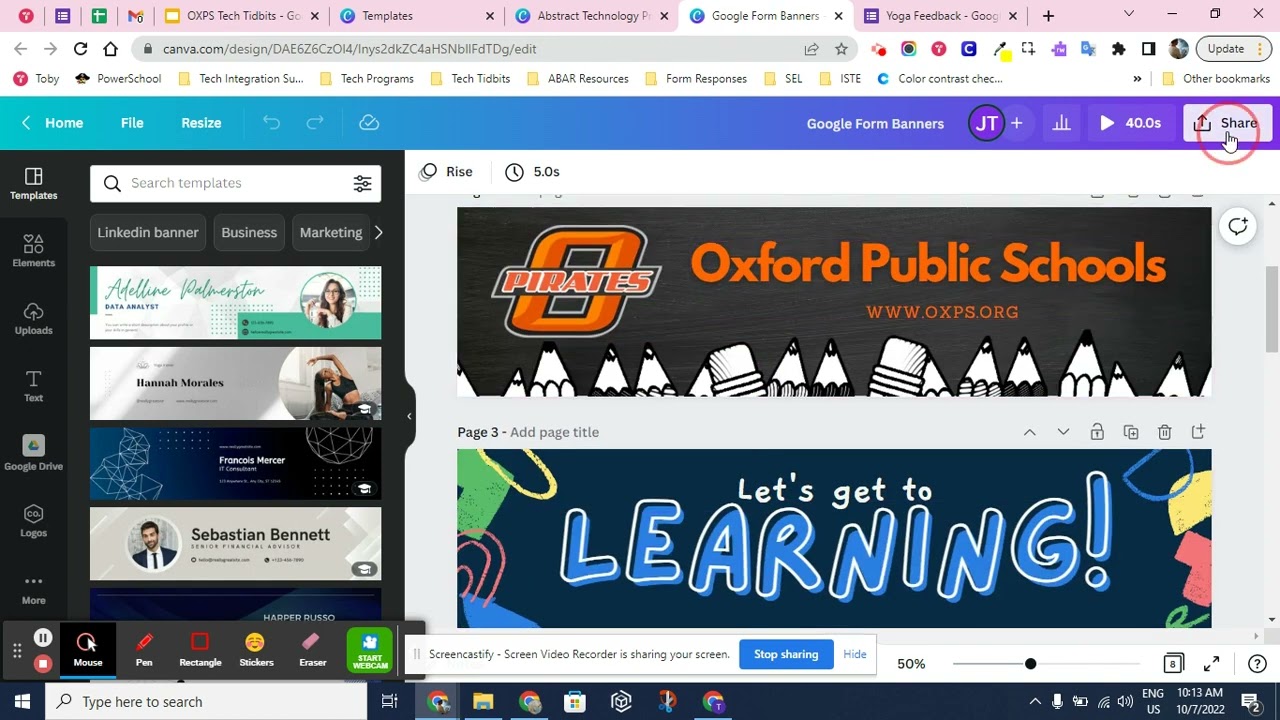1280x720 pixels.
Task: Open grid view showing 8 pages
Action: pos(1173,664)
